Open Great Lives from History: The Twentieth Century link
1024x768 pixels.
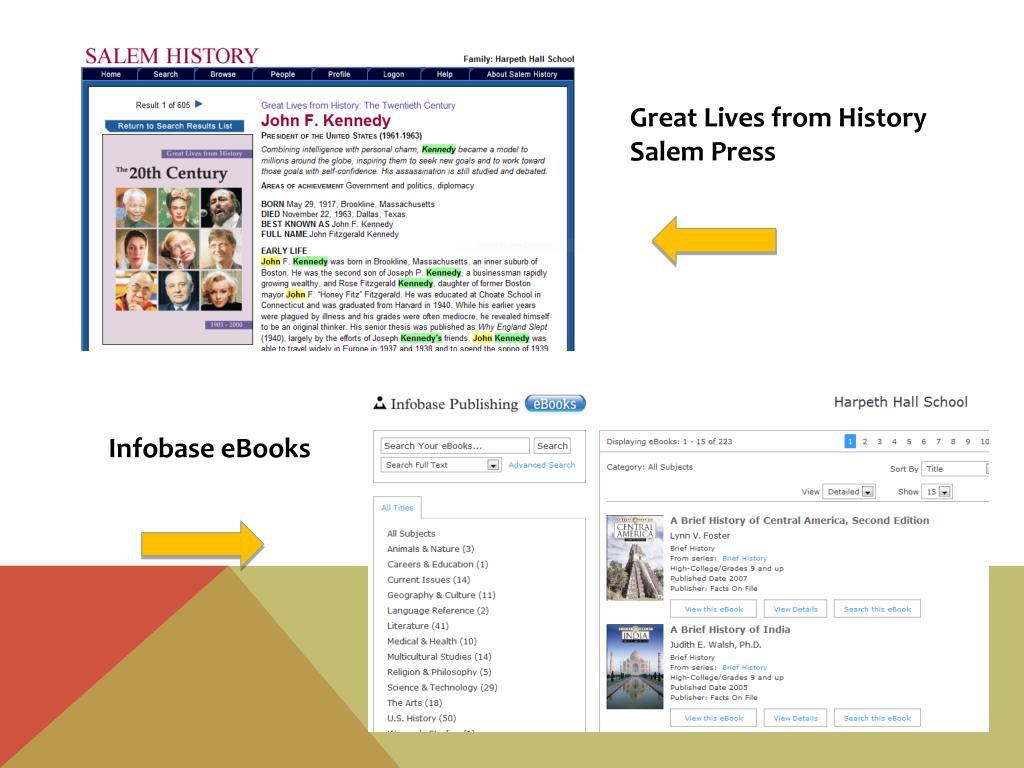358,105
